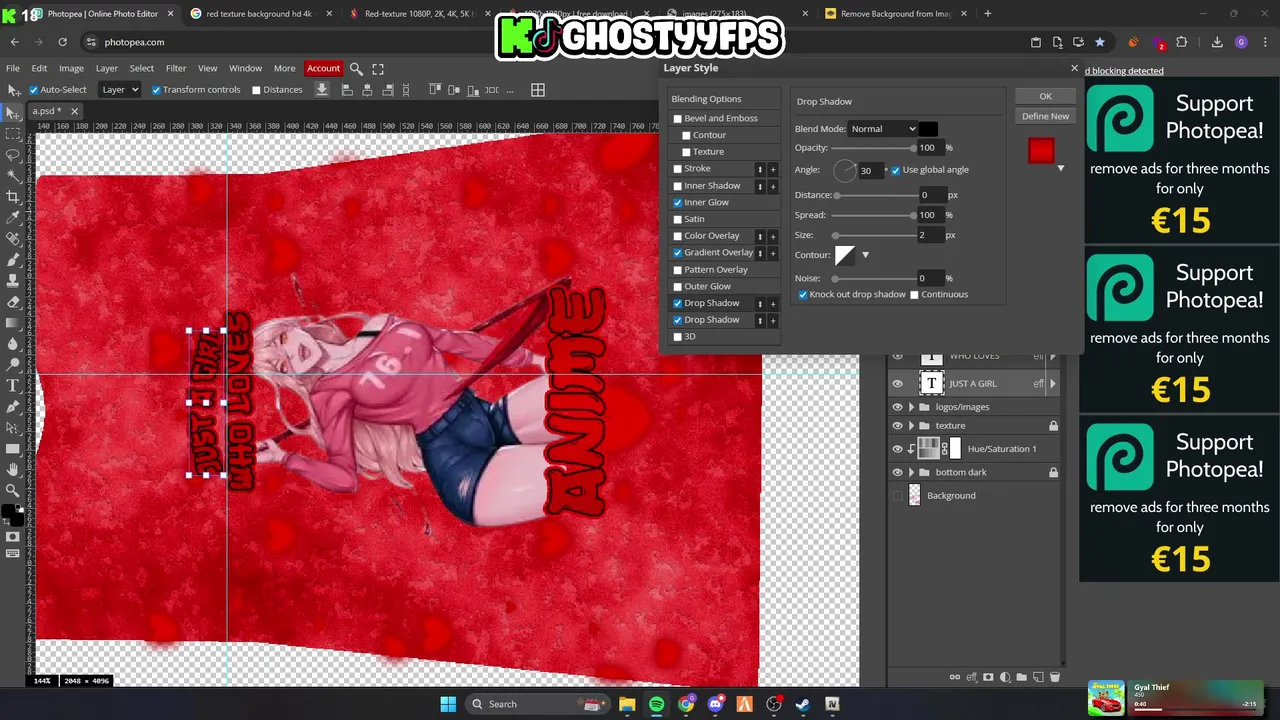Select the Brush tool
Screen dimensions: 1280x720
click(13, 259)
